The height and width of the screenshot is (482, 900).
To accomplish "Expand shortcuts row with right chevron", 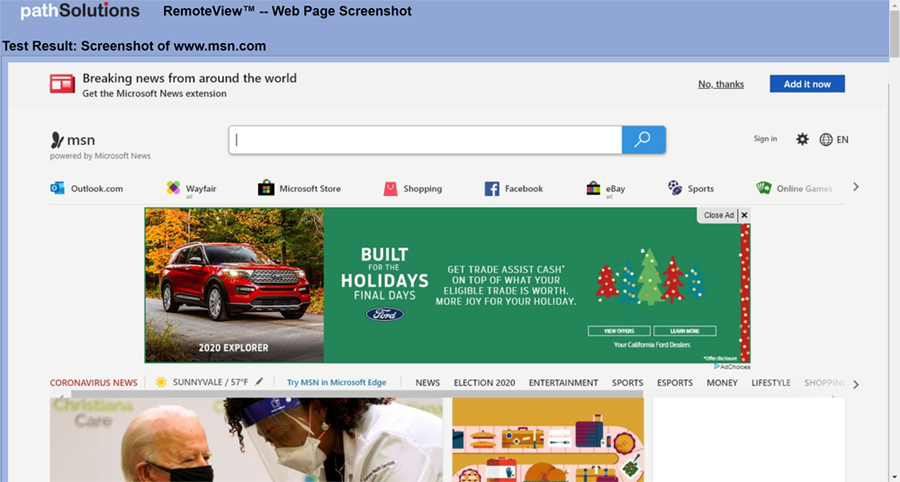I will pyautogui.click(x=855, y=187).
